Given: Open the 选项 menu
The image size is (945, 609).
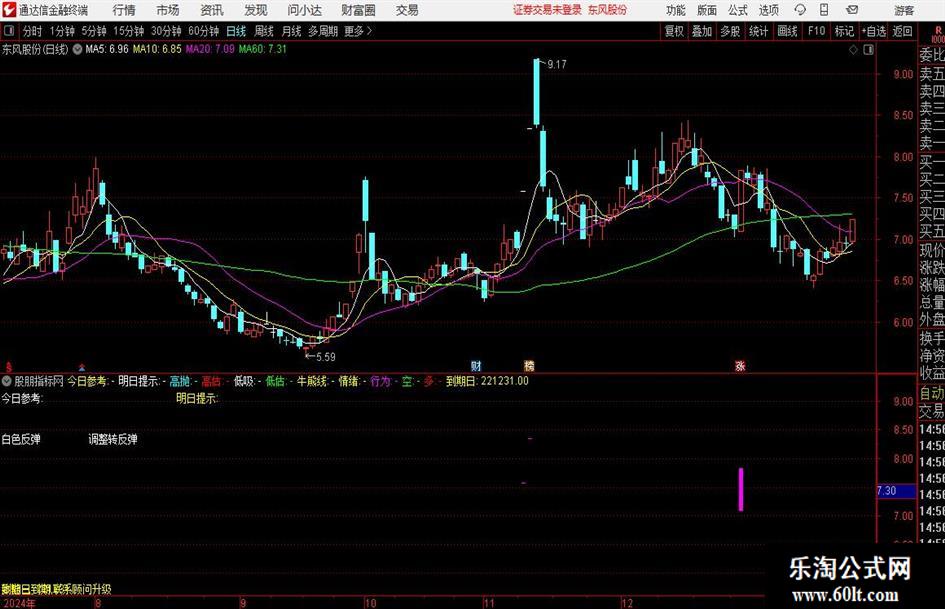Looking at the screenshot, I should point(768,10).
